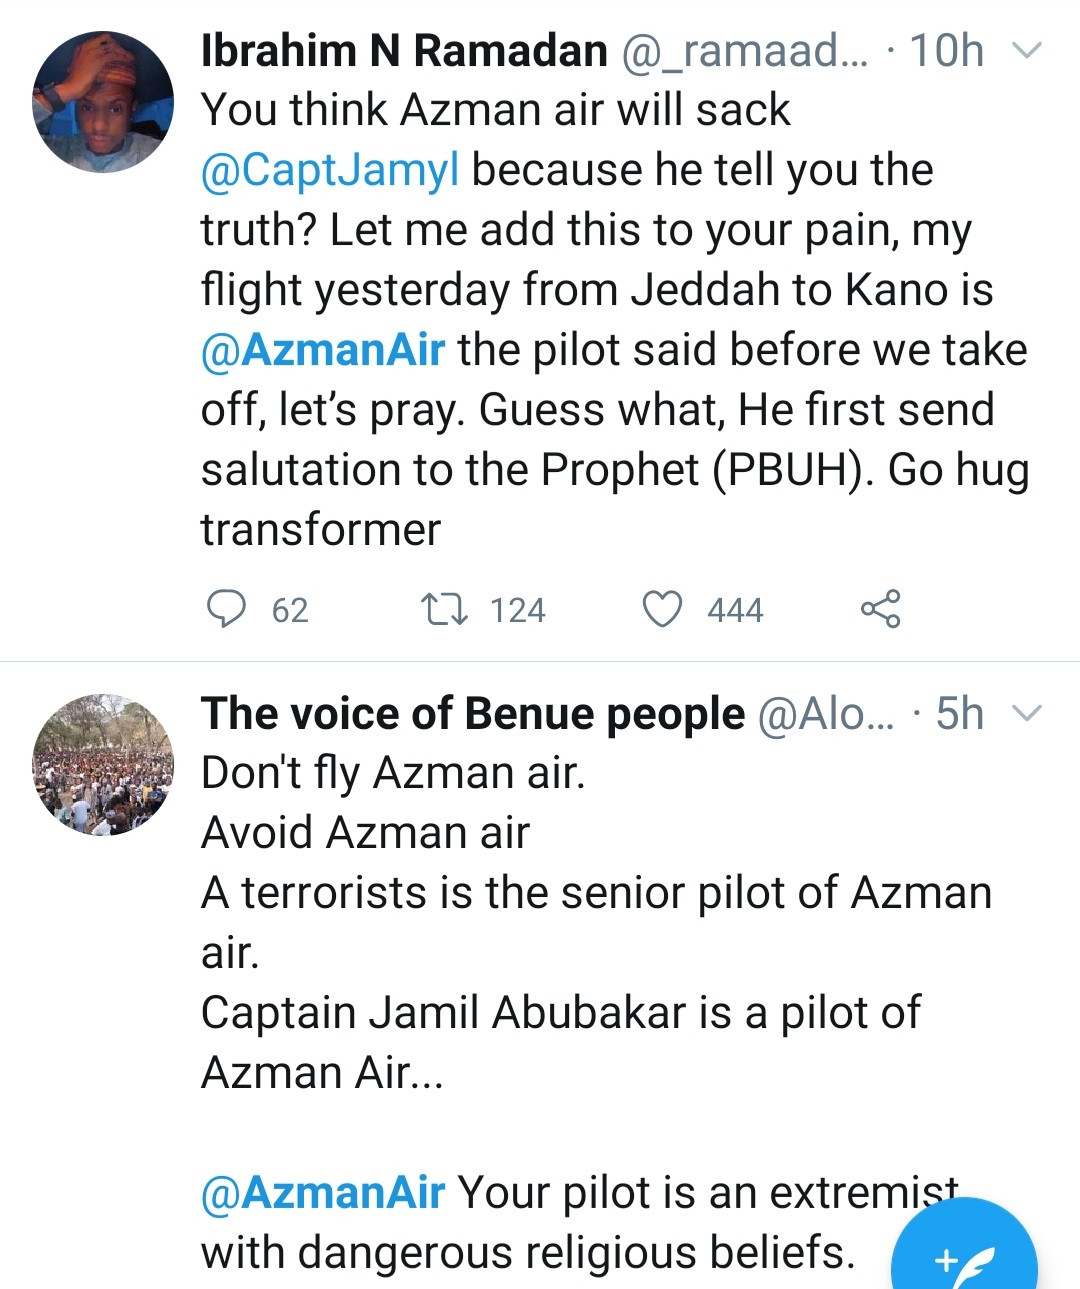This screenshot has height=1289, width=1080.
Task: Expand options for Ibrahim's tweet
Action: coord(1028,50)
